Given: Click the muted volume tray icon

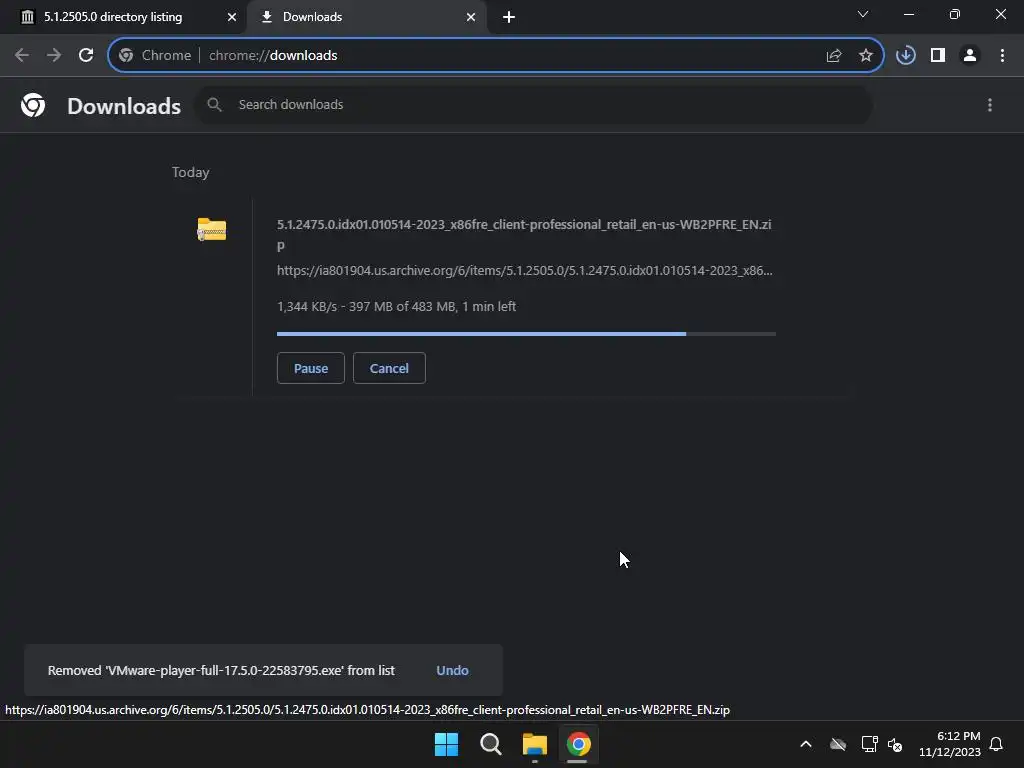Looking at the screenshot, I should pos(895,744).
